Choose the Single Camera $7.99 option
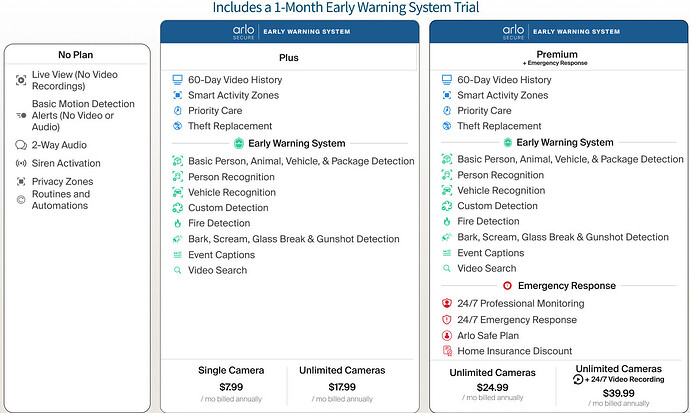The height and width of the screenshot is (413, 690). (231, 385)
